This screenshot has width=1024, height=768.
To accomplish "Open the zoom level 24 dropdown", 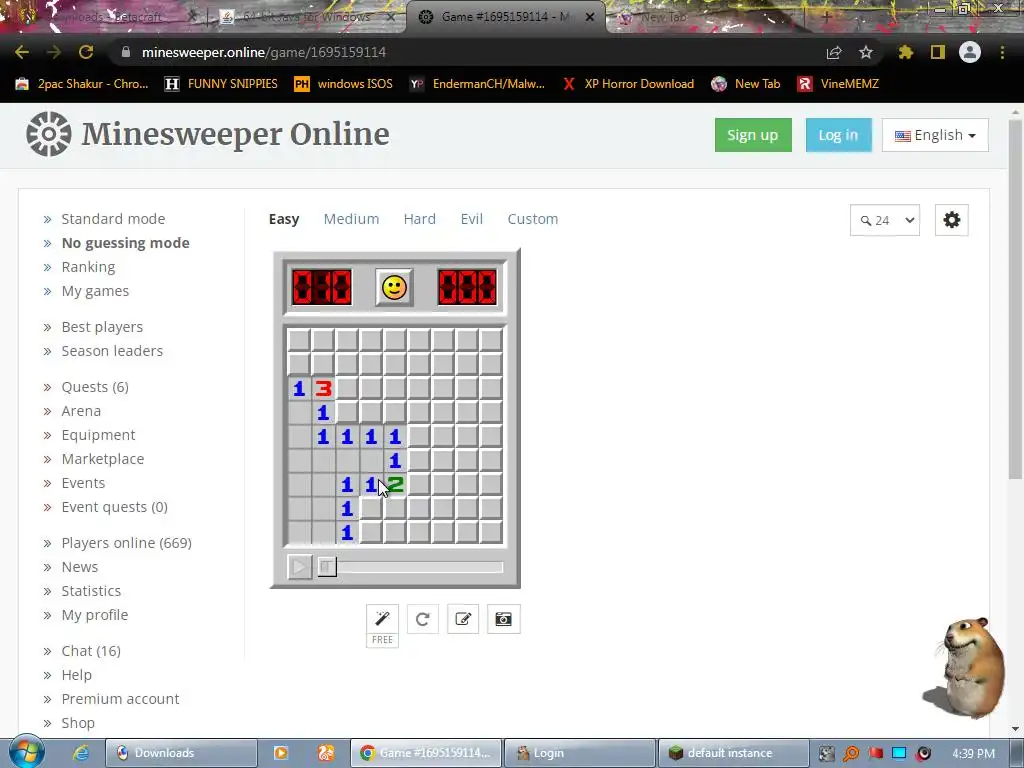I will 885,220.
